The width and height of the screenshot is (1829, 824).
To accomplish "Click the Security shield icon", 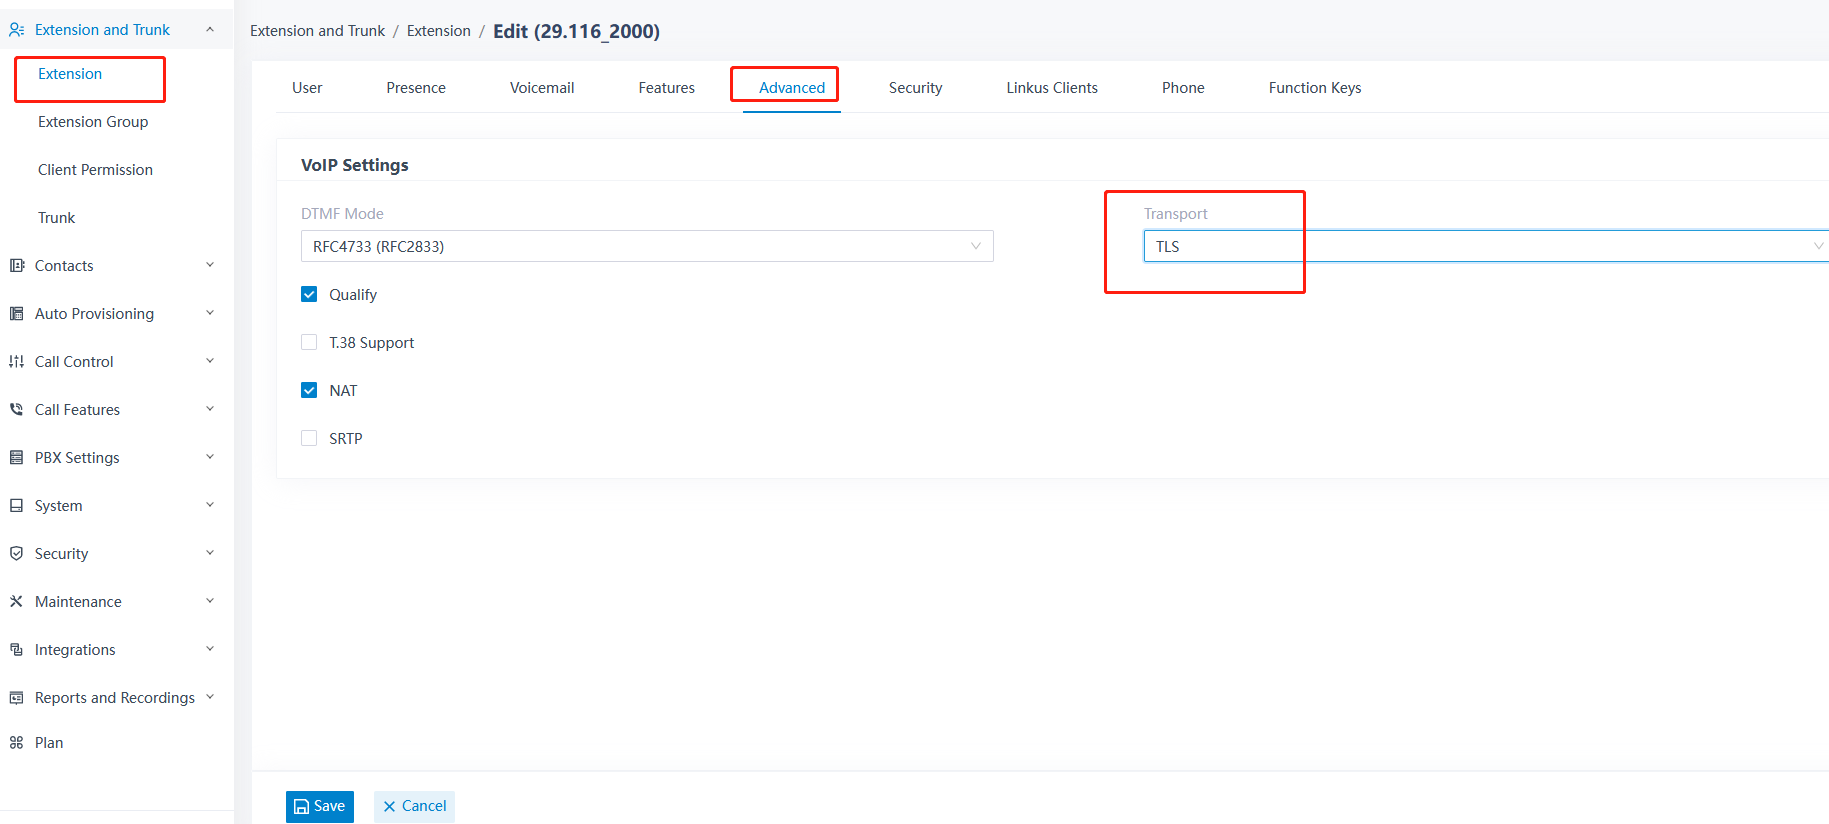I will (16, 554).
